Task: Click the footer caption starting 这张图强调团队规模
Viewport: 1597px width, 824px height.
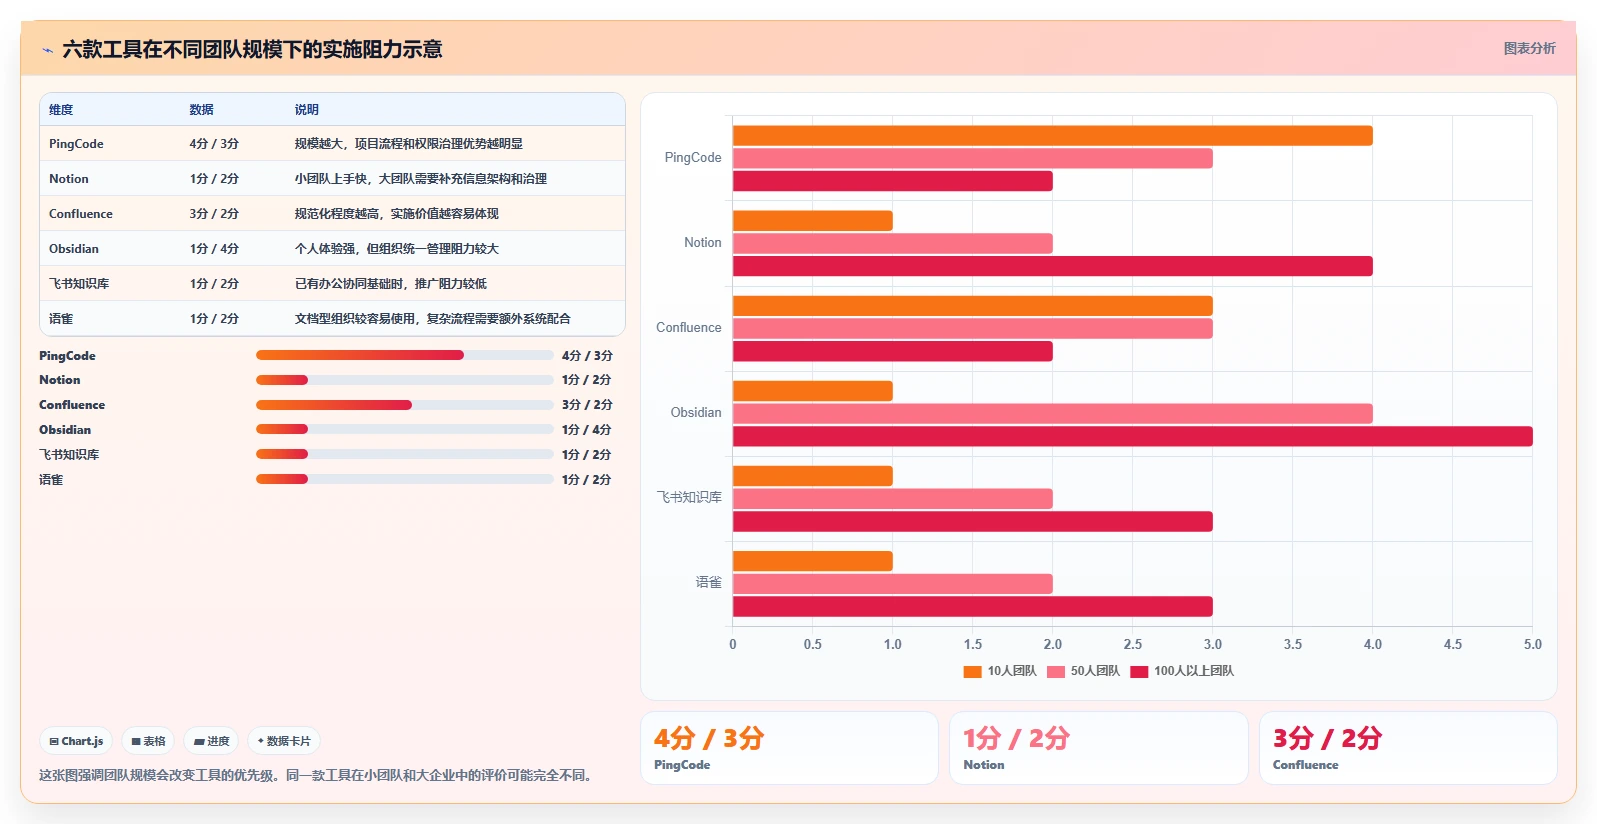Action: click(x=319, y=775)
